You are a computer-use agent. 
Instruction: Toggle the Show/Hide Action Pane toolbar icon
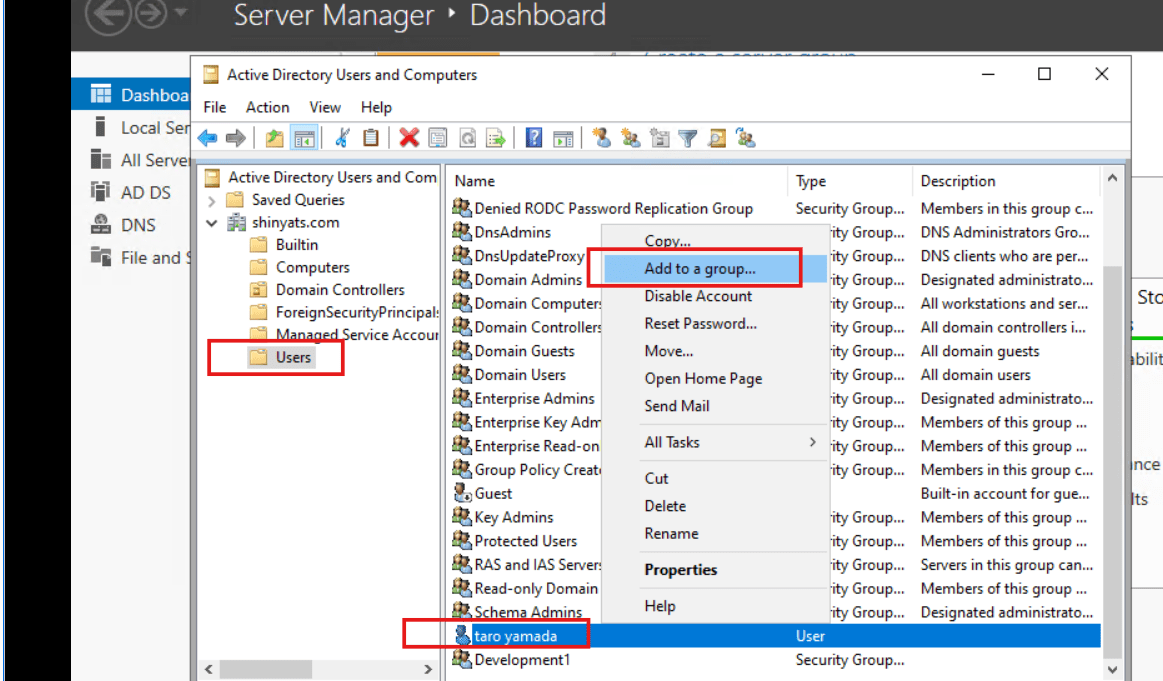(563, 138)
